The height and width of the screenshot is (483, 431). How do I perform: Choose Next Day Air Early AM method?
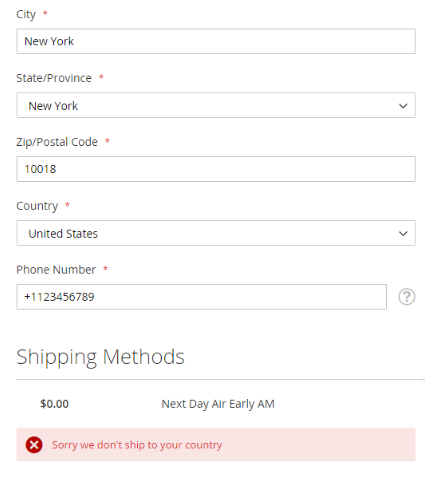(x=218, y=404)
